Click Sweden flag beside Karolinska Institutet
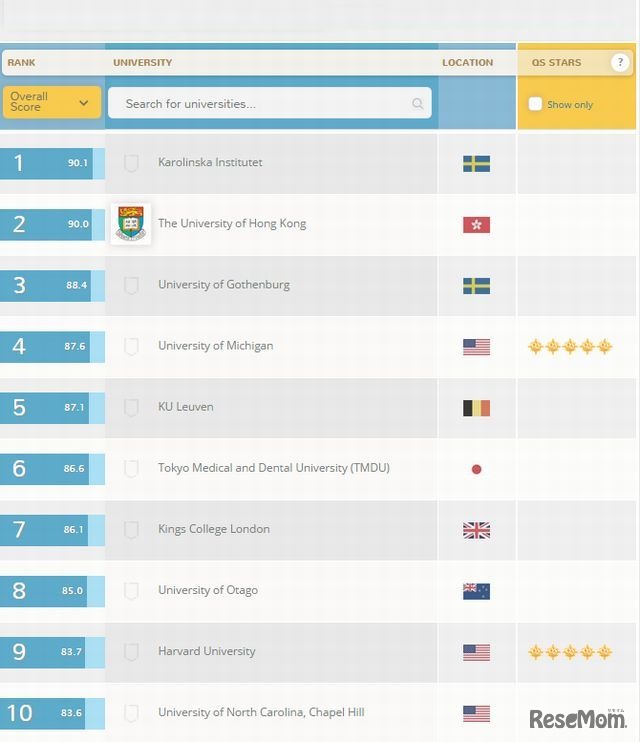The height and width of the screenshot is (742, 640). tap(476, 163)
